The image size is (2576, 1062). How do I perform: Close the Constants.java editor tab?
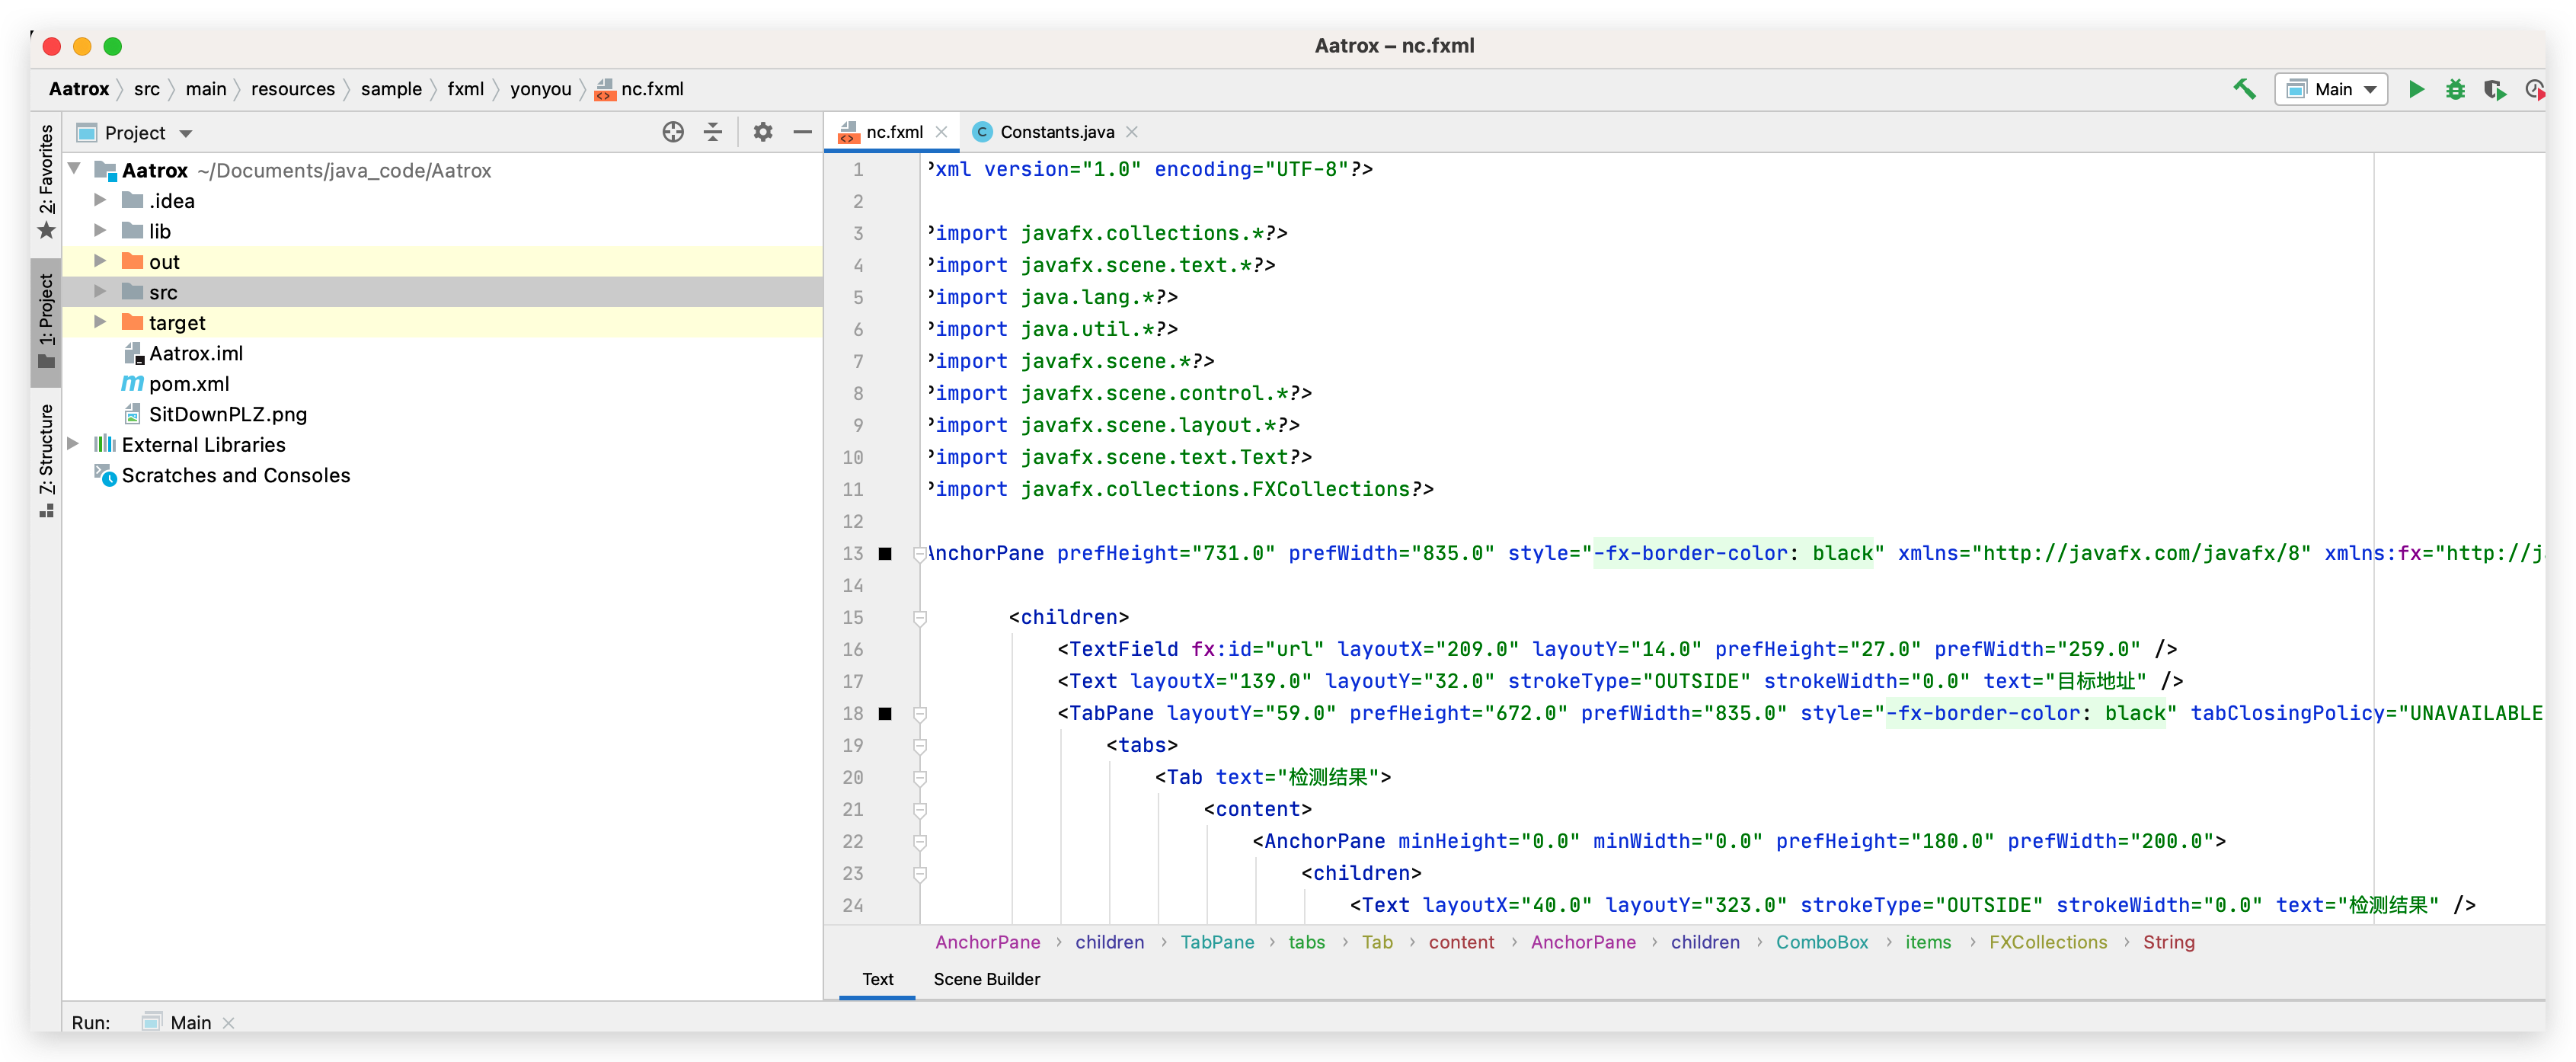[1132, 132]
